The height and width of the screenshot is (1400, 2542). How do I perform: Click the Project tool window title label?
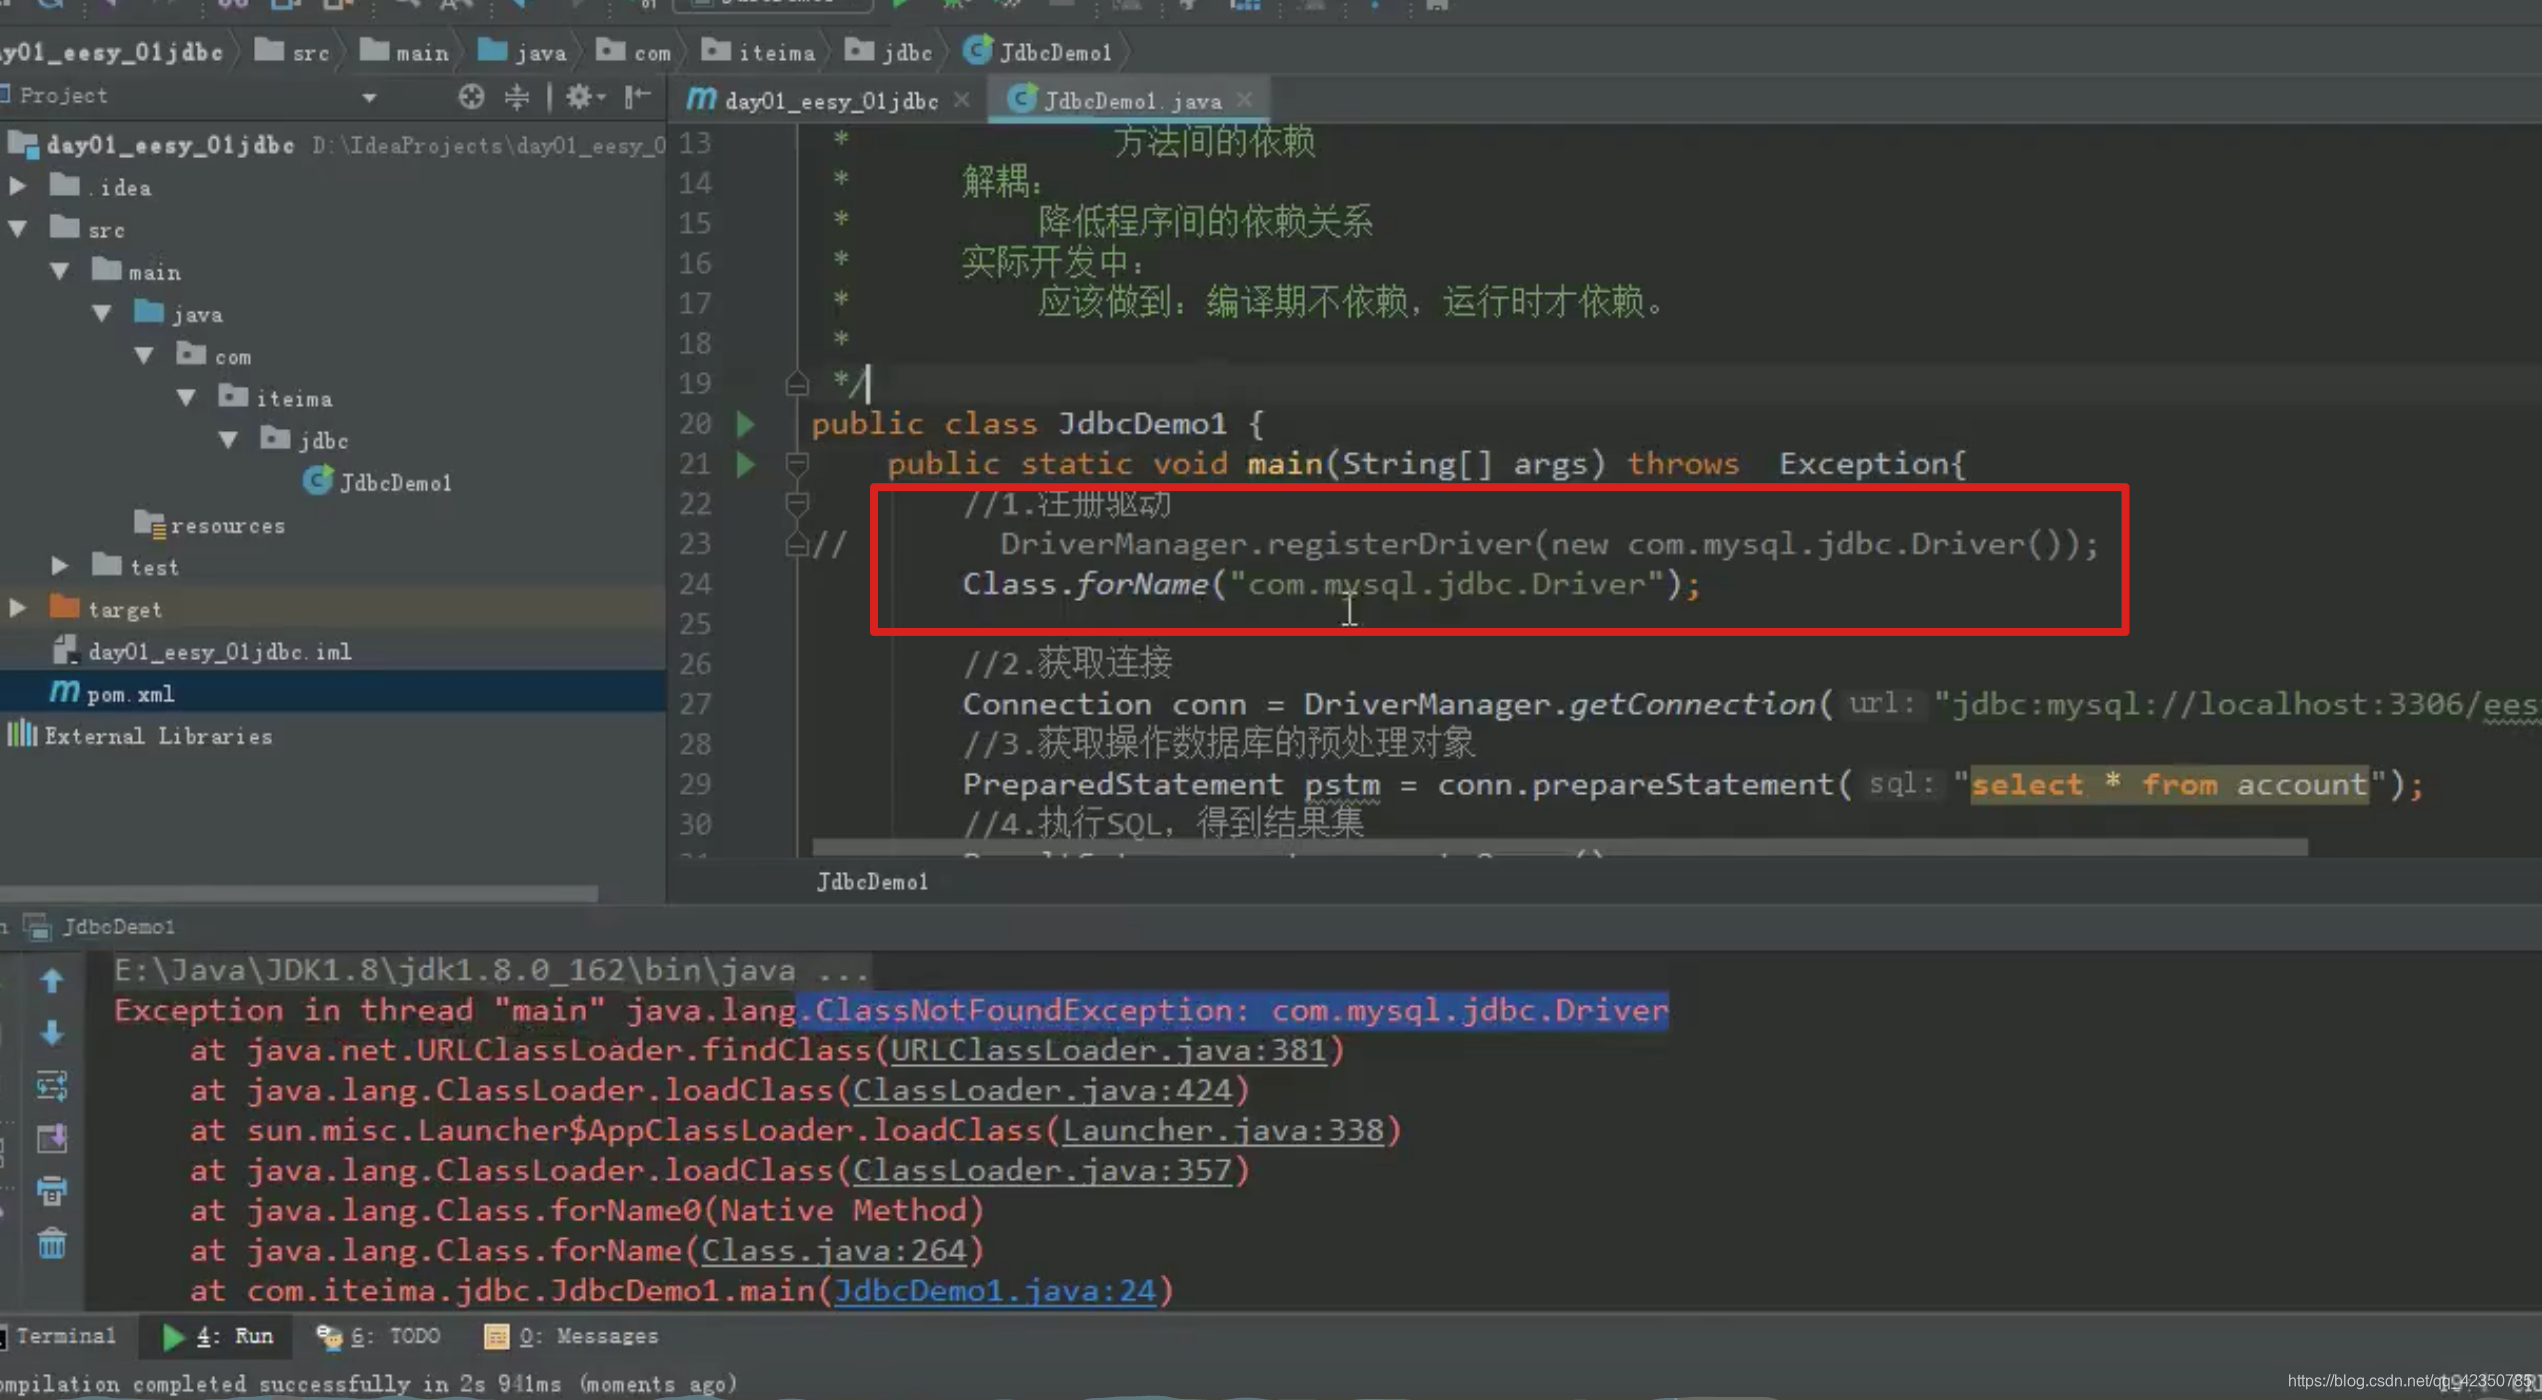click(x=62, y=96)
